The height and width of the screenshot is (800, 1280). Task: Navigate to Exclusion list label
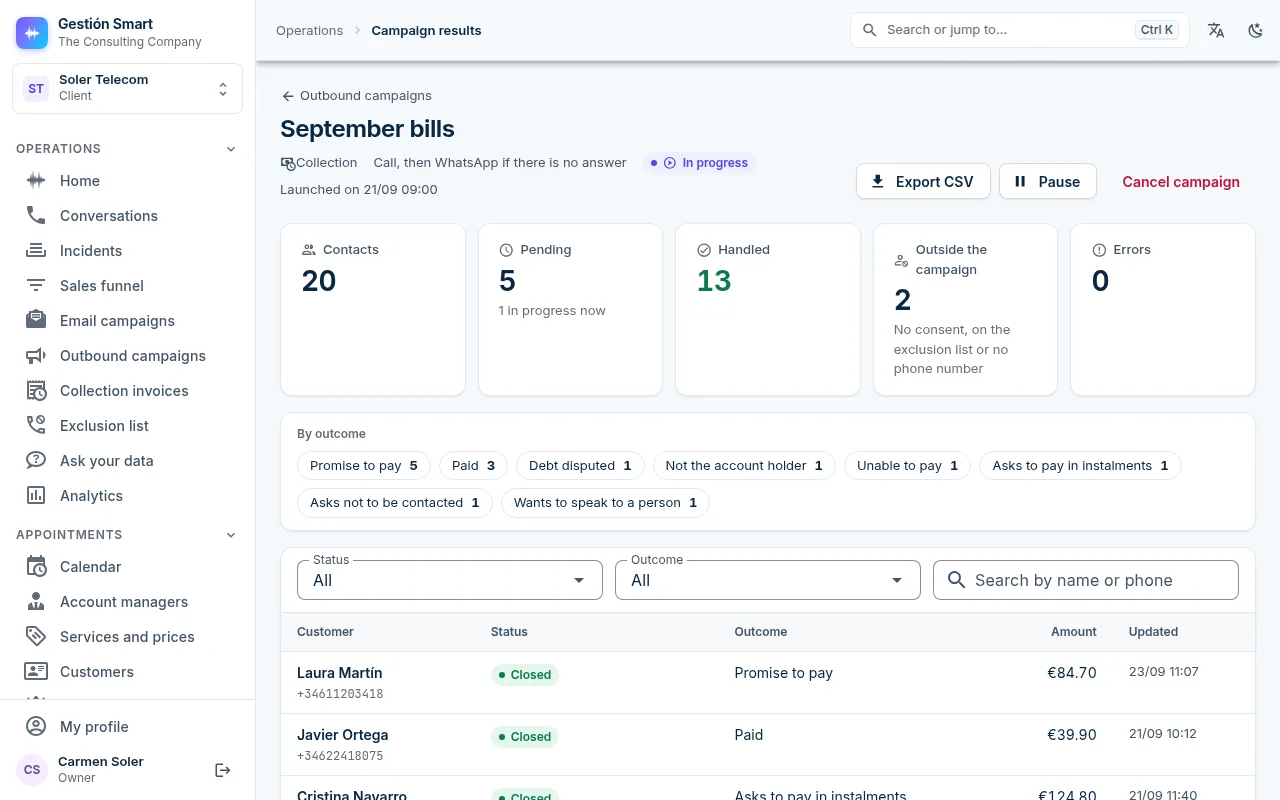[104, 426]
